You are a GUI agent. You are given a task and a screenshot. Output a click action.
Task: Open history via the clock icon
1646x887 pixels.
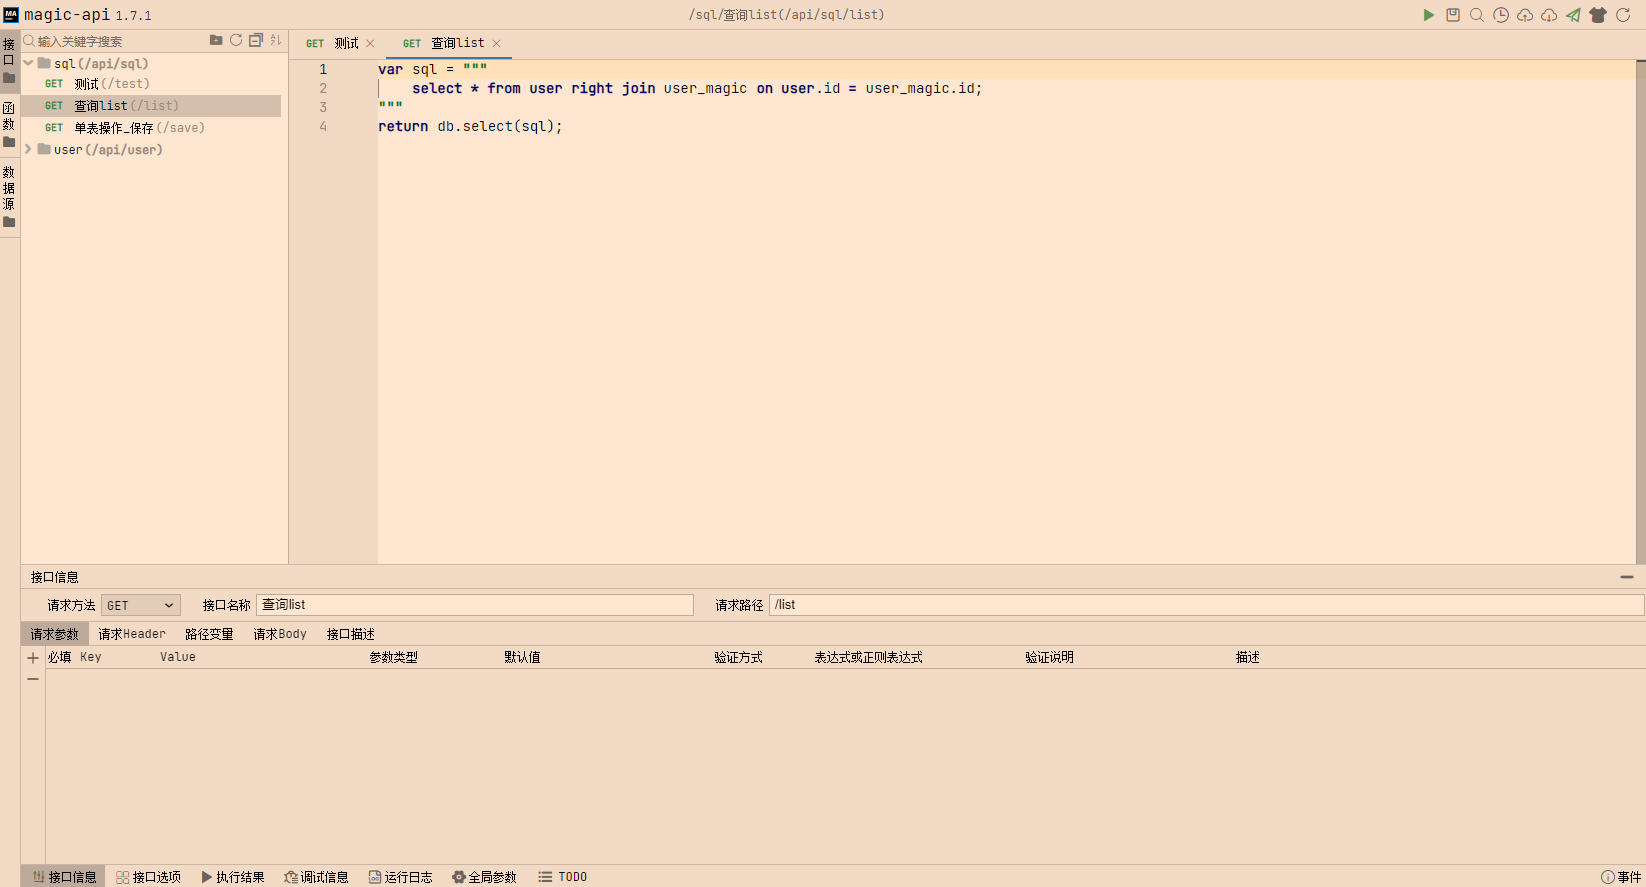1501,15
